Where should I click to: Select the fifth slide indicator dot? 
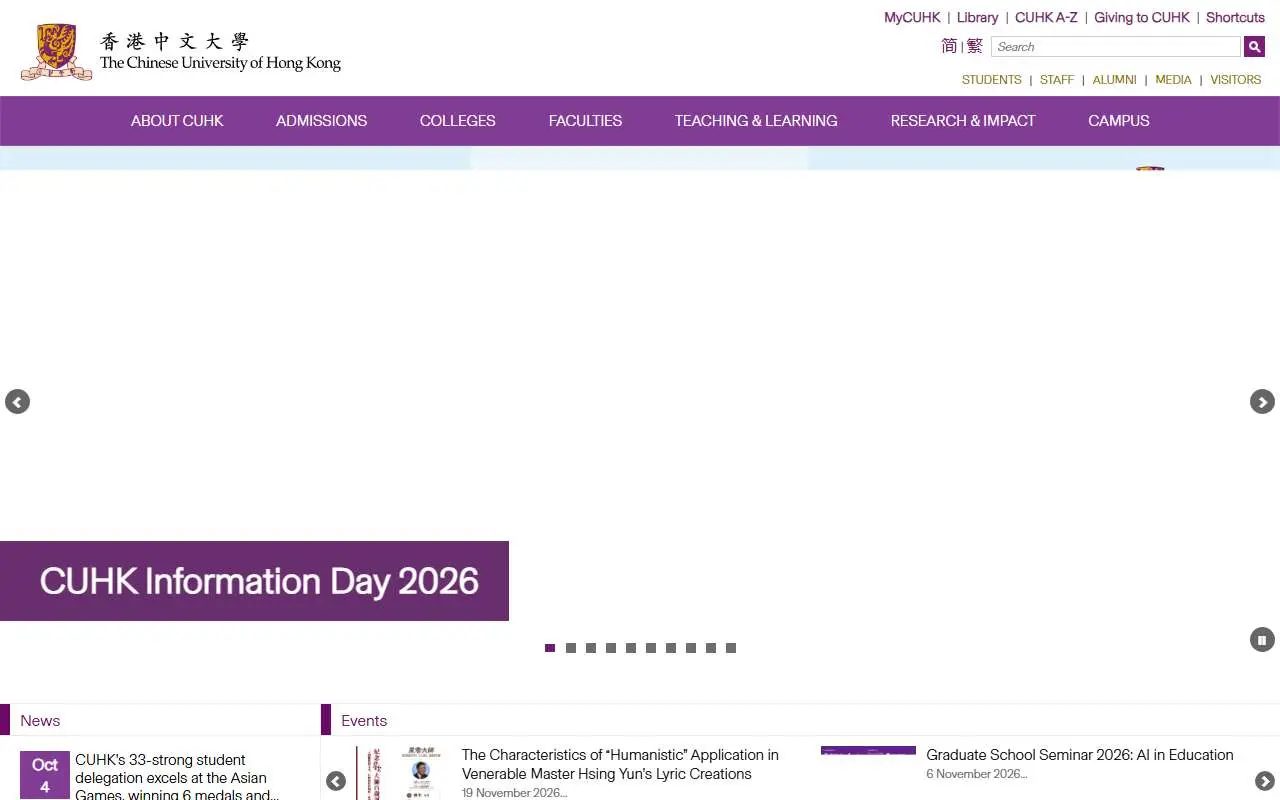click(x=631, y=648)
